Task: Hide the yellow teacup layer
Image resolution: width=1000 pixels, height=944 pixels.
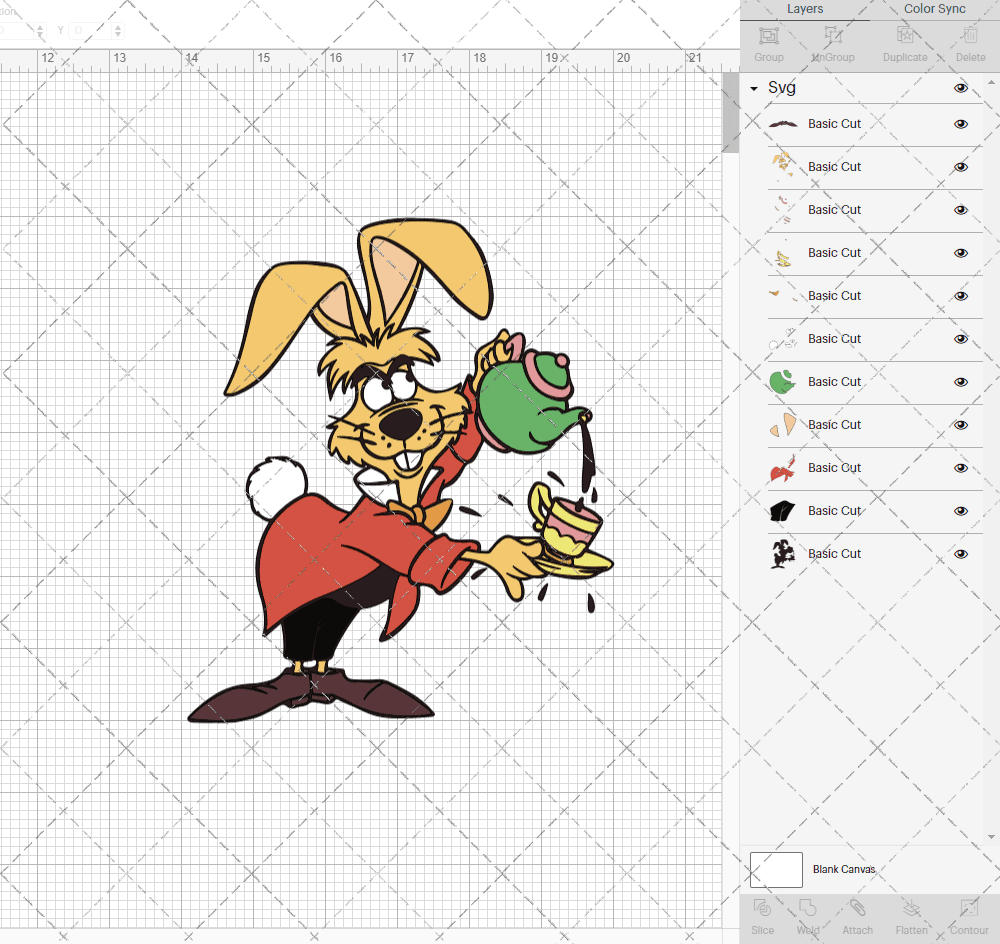Action: point(961,253)
